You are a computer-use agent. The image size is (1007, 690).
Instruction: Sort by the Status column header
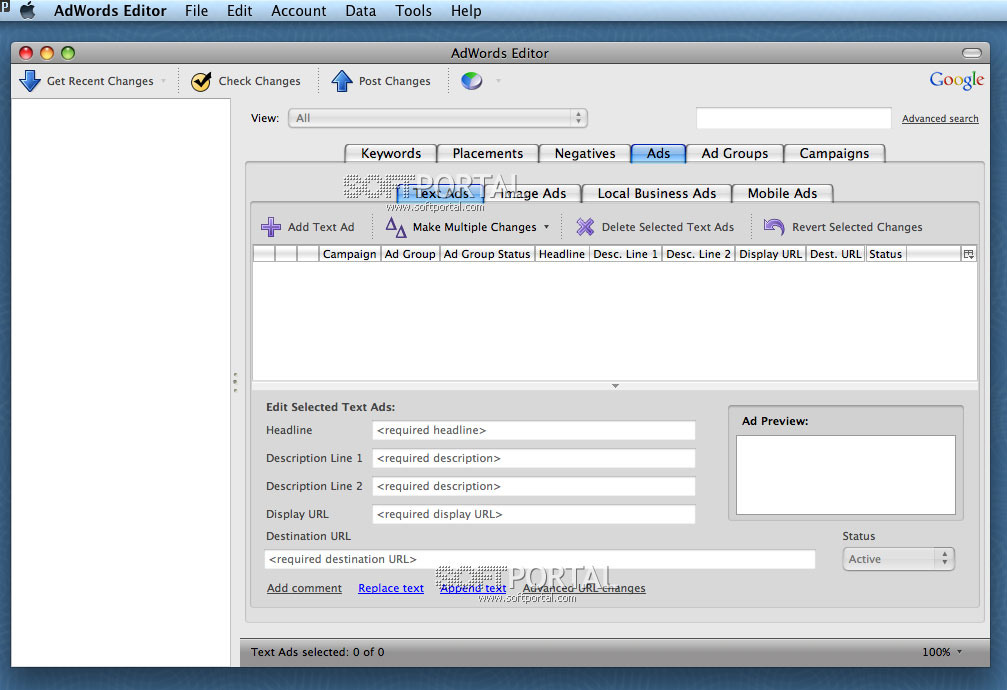pos(886,254)
